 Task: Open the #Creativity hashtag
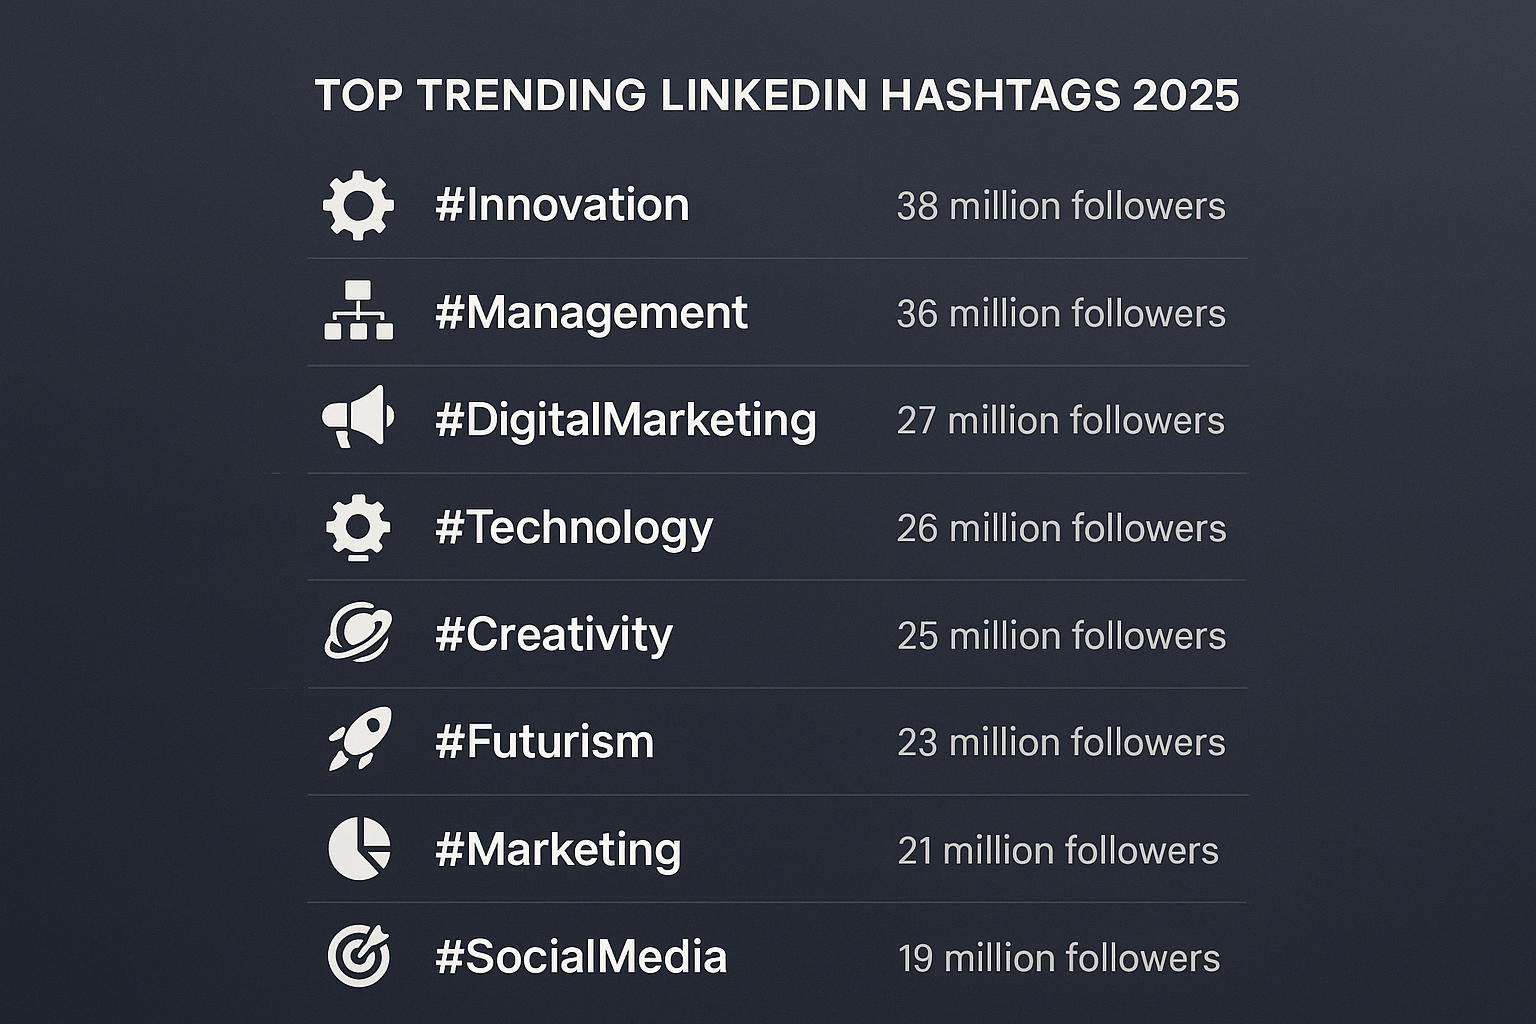[554, 635]
